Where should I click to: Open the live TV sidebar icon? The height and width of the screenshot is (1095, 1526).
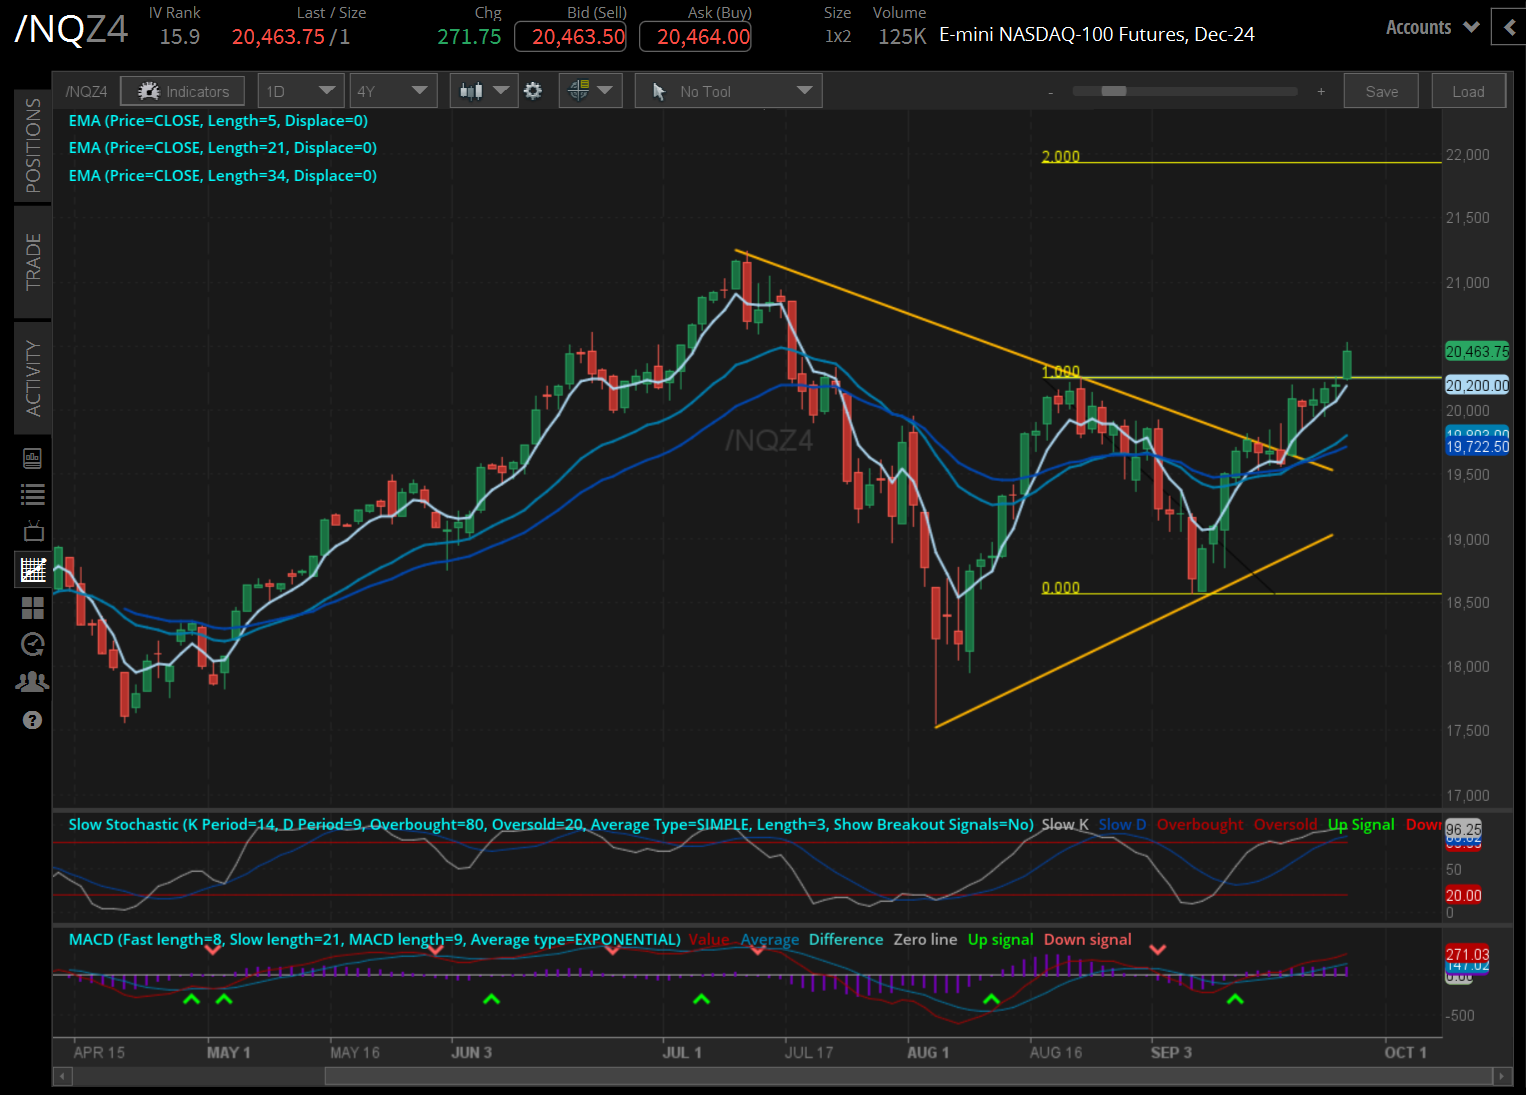pos(33,531)
